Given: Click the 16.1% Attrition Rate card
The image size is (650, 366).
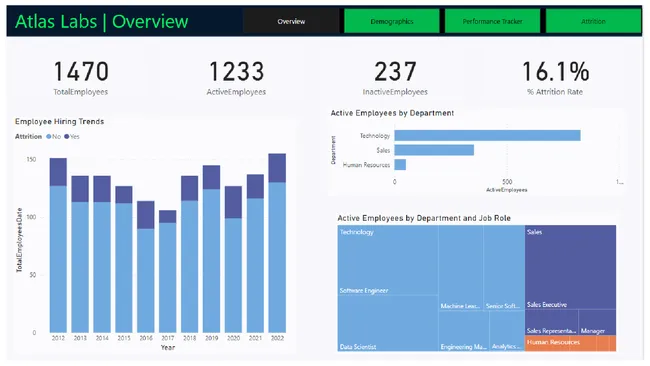Looking at the screenshot, I should click(x=555, y=78).
